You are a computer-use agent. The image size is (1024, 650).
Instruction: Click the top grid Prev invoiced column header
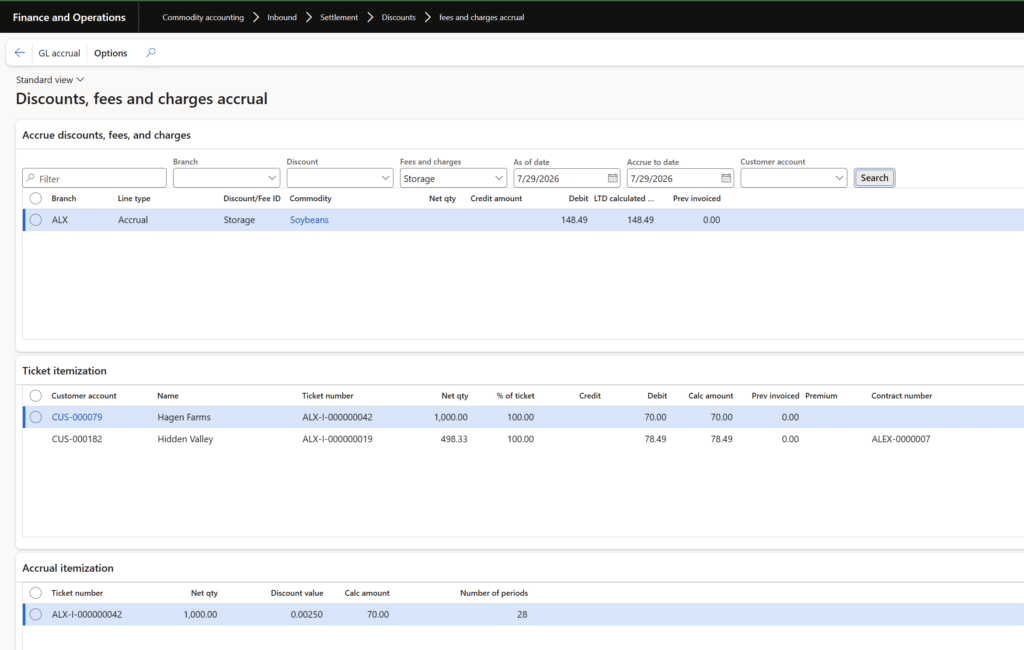pos(697,198)
